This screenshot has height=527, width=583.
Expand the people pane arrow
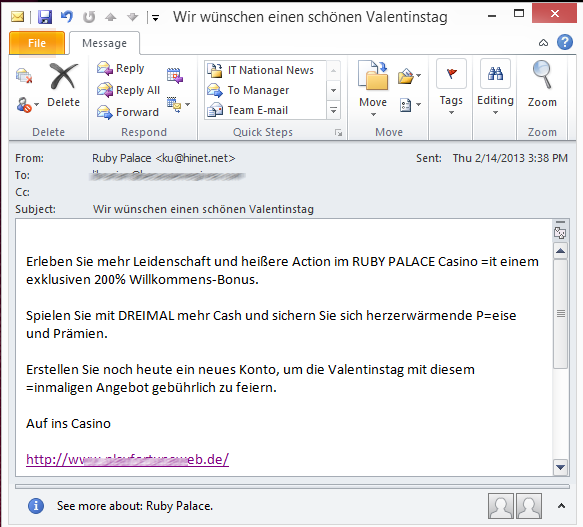click(x=561, y=505)
